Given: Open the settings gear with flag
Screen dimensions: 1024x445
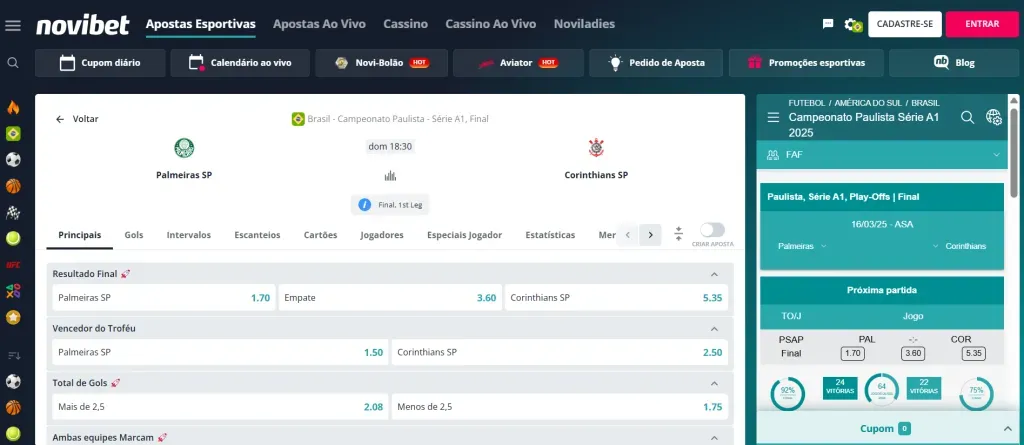Looking at the screenshot, I should [x=853, y=25].
